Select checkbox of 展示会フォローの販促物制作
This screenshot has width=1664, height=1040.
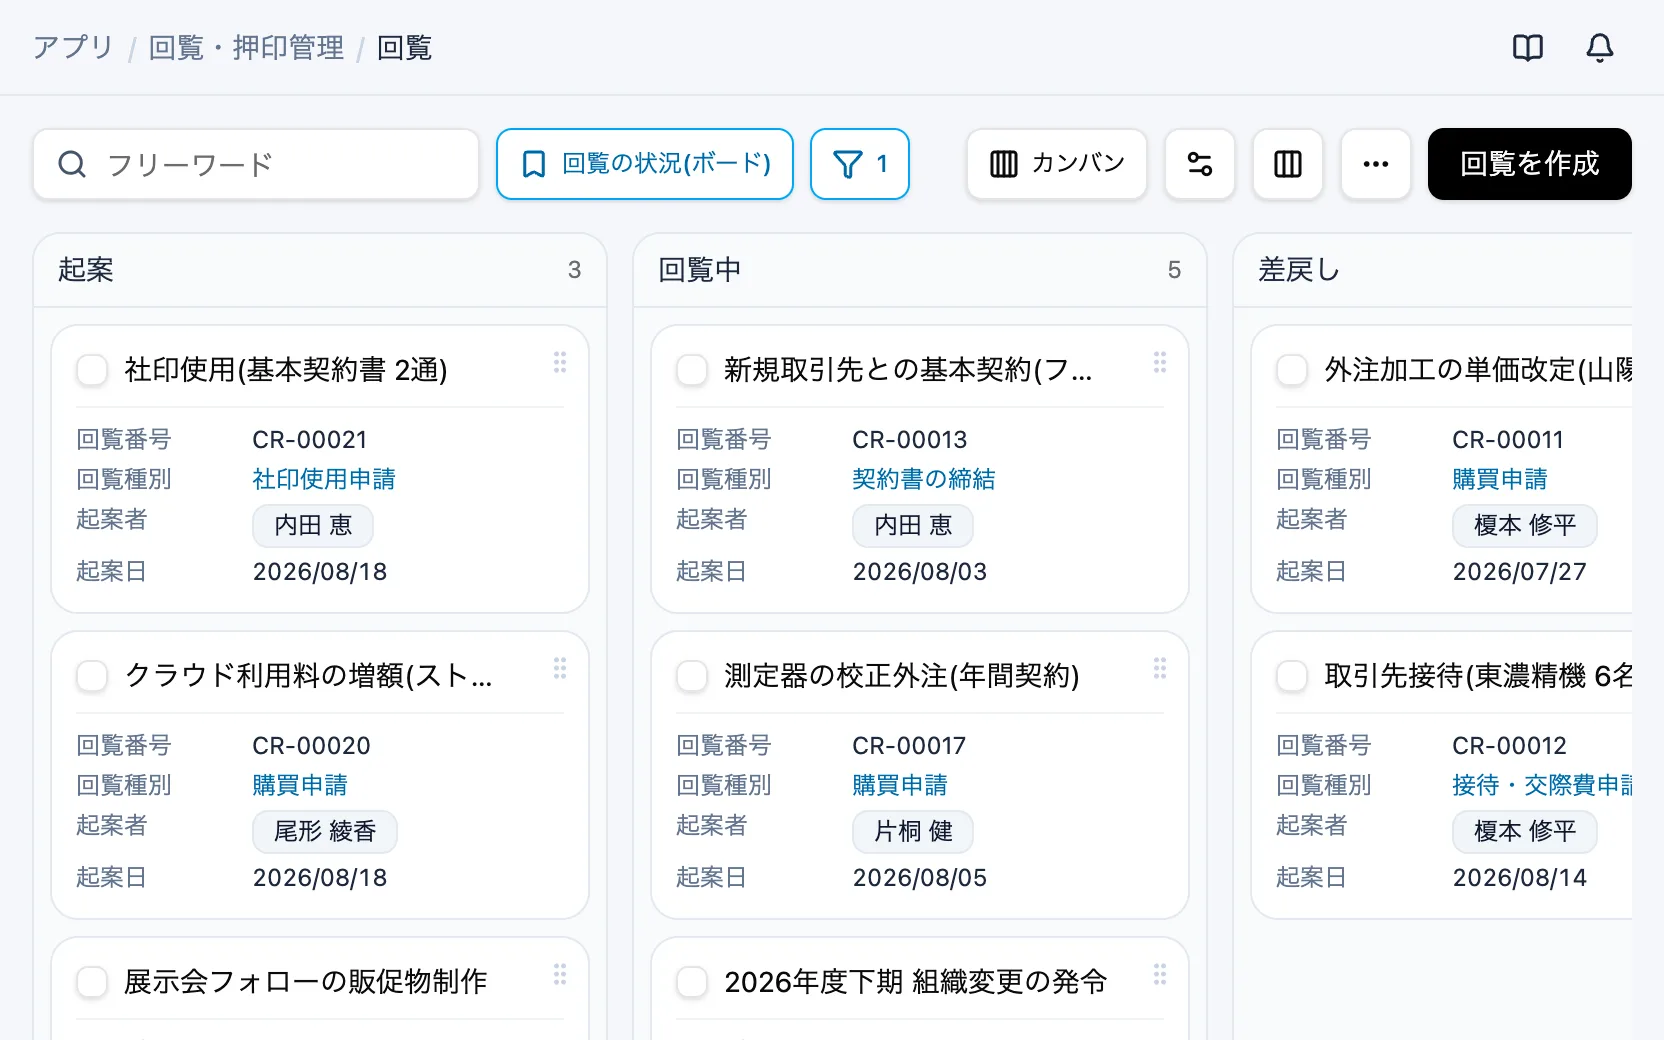[x=92, y=982]
